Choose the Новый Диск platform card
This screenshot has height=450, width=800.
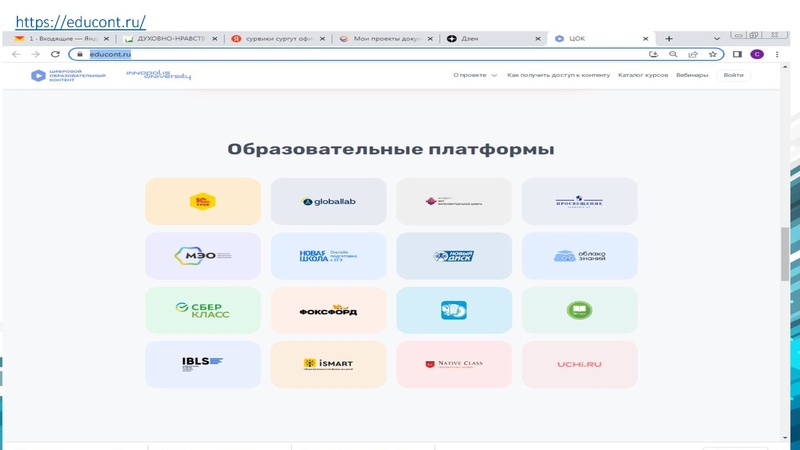(x=454, y=256)
